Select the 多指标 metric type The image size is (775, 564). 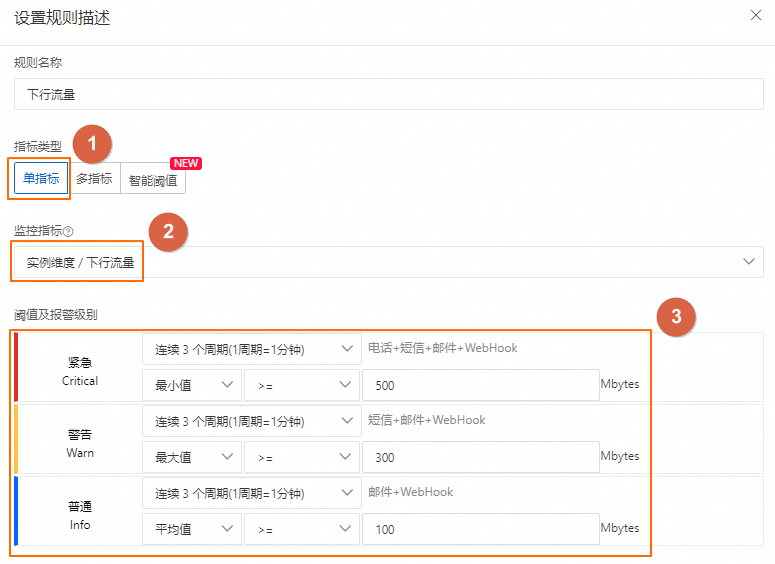point(94,178)
